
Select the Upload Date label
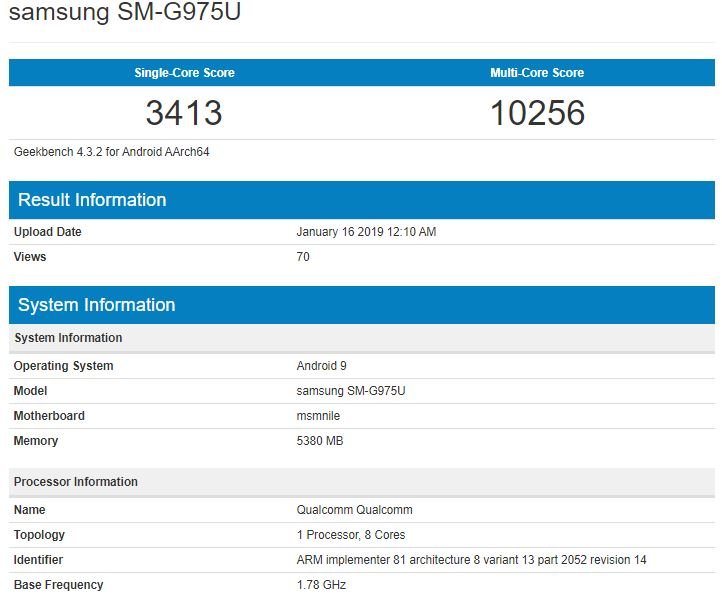point(47,232)
